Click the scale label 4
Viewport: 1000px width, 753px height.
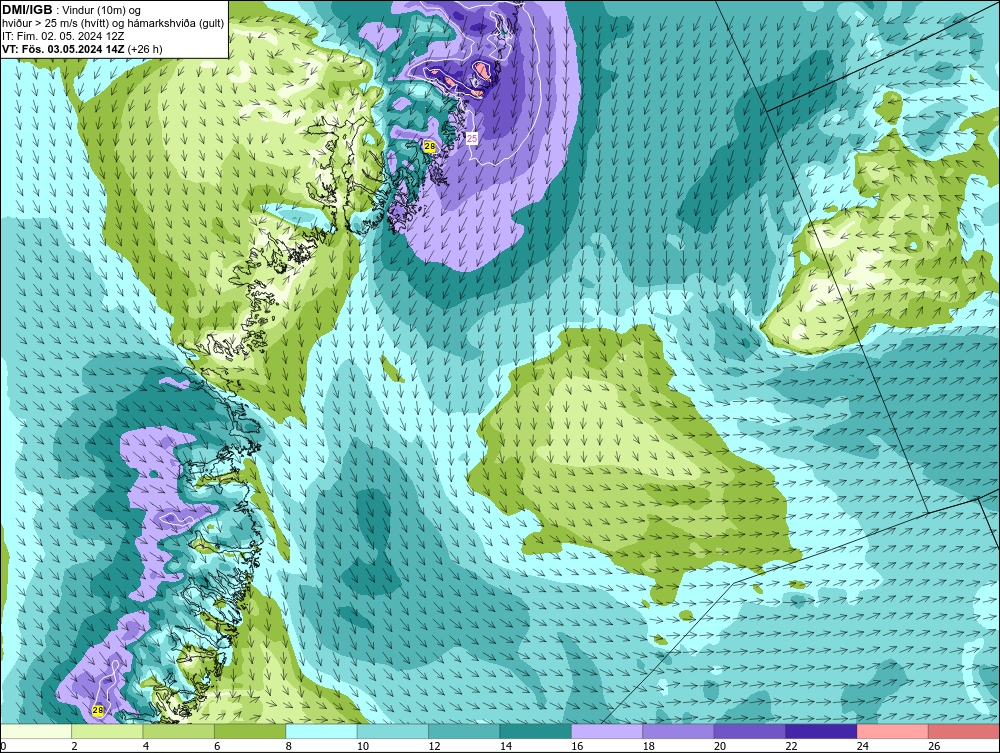146,746
